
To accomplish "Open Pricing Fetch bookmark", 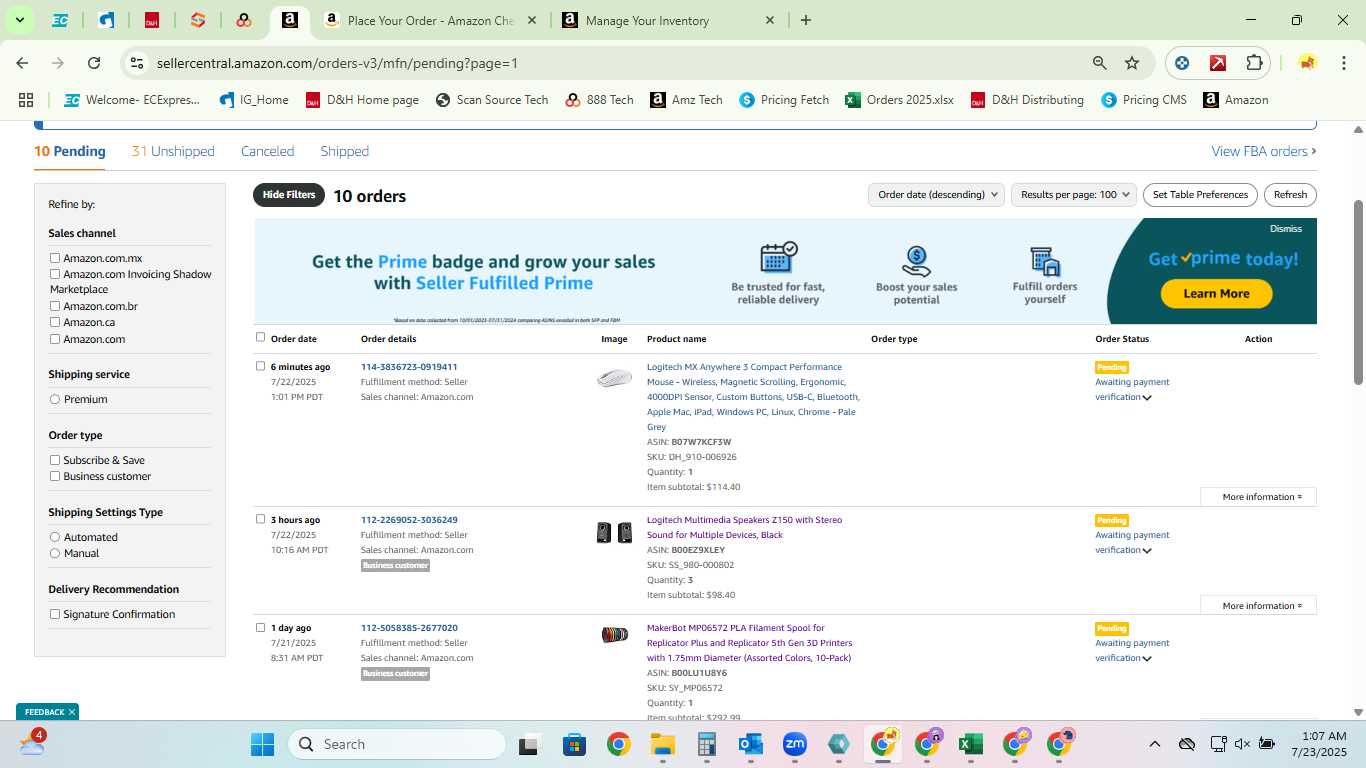I will pos(784,100).
